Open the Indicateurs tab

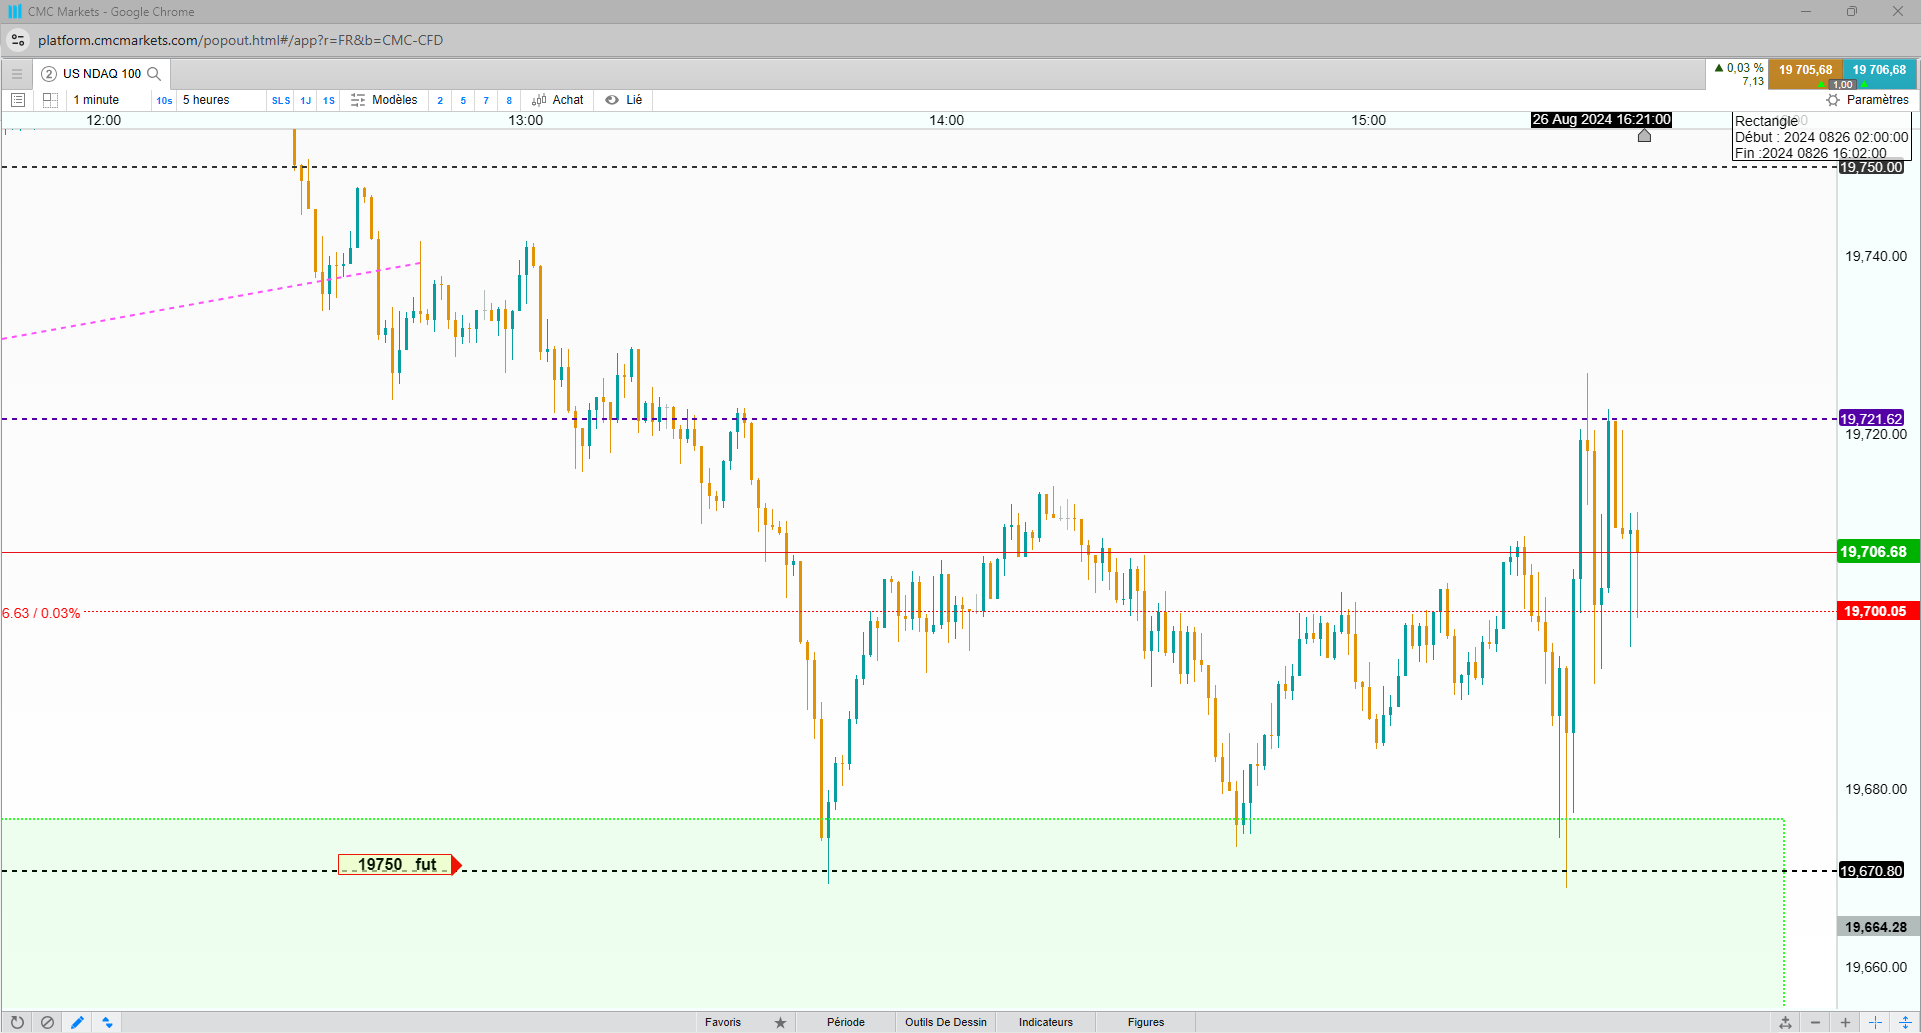point(1046,1022)
